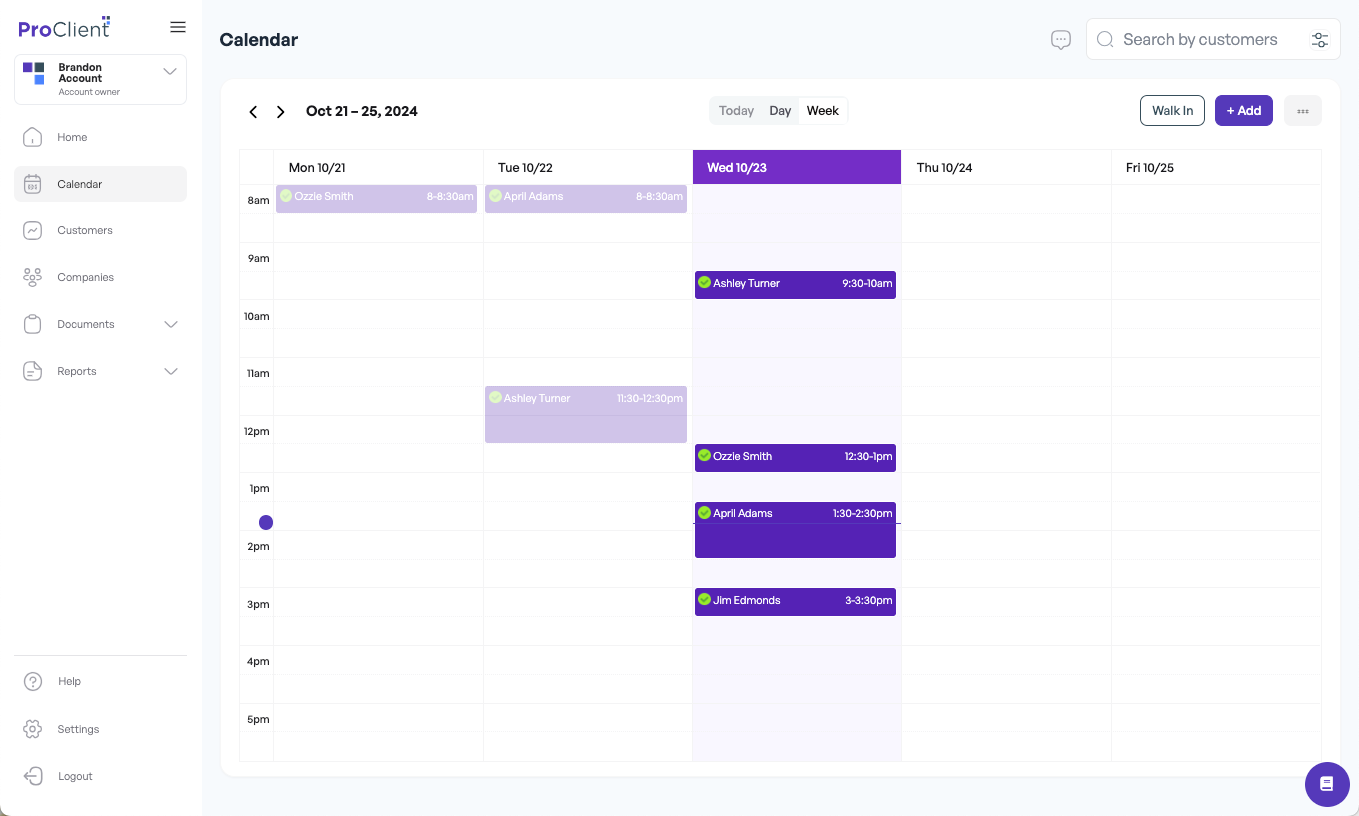Click the current time marker dot
The image size is (1359, 816).
point(266,522)
